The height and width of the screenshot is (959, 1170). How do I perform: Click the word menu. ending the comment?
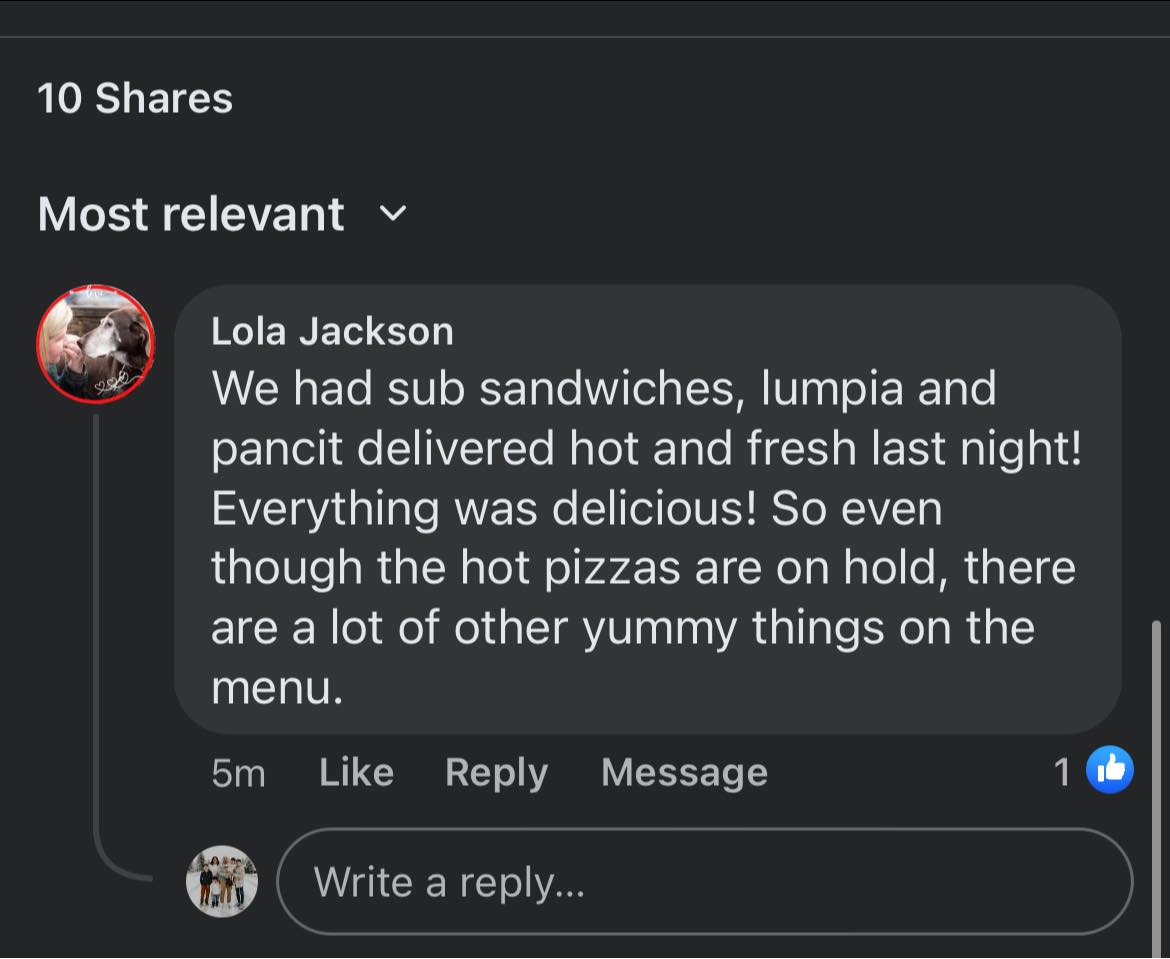(x=277, y=688)
